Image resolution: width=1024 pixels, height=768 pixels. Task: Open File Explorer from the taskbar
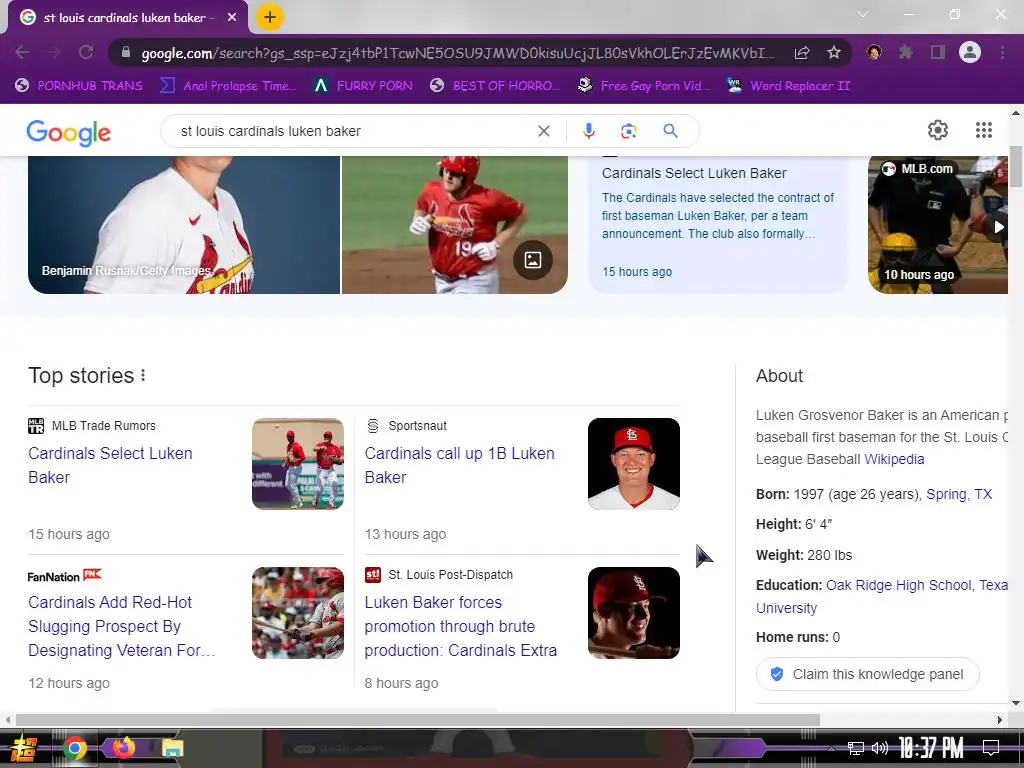tap(172, 748)
